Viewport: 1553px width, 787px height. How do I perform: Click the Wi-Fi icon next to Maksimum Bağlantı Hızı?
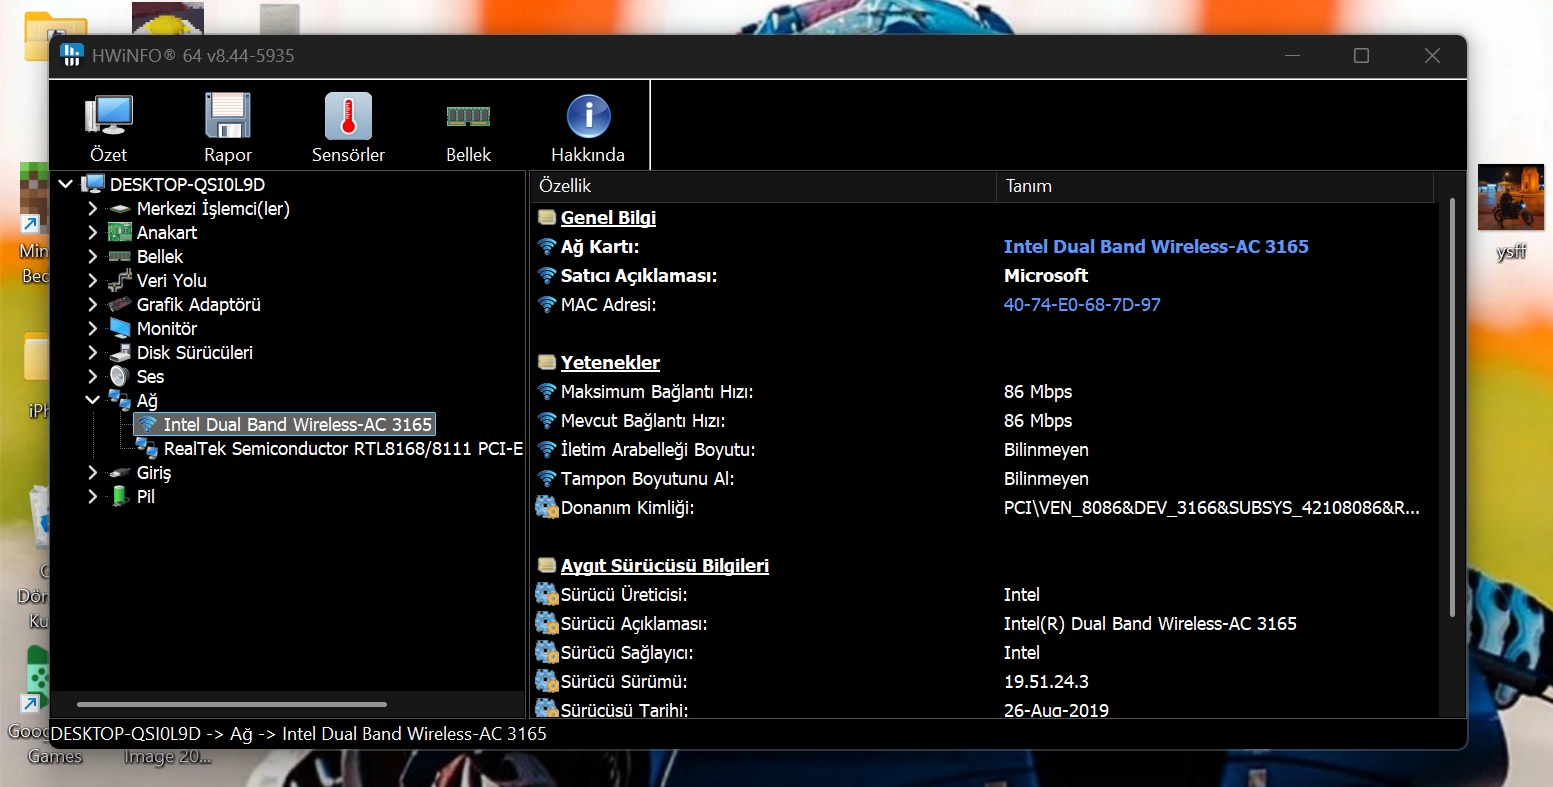(547, 392)
